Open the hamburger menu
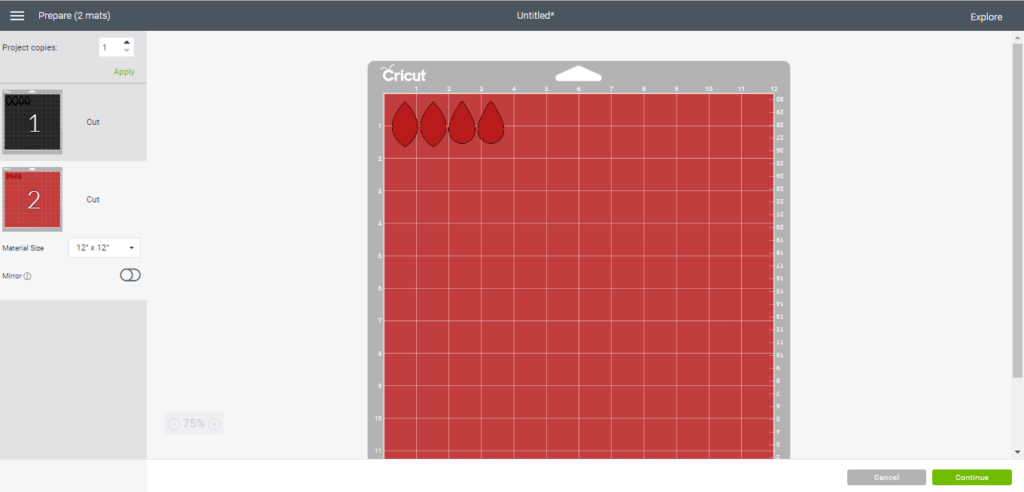The width and height of the screenshot is (1024, 492). point(17,16)
